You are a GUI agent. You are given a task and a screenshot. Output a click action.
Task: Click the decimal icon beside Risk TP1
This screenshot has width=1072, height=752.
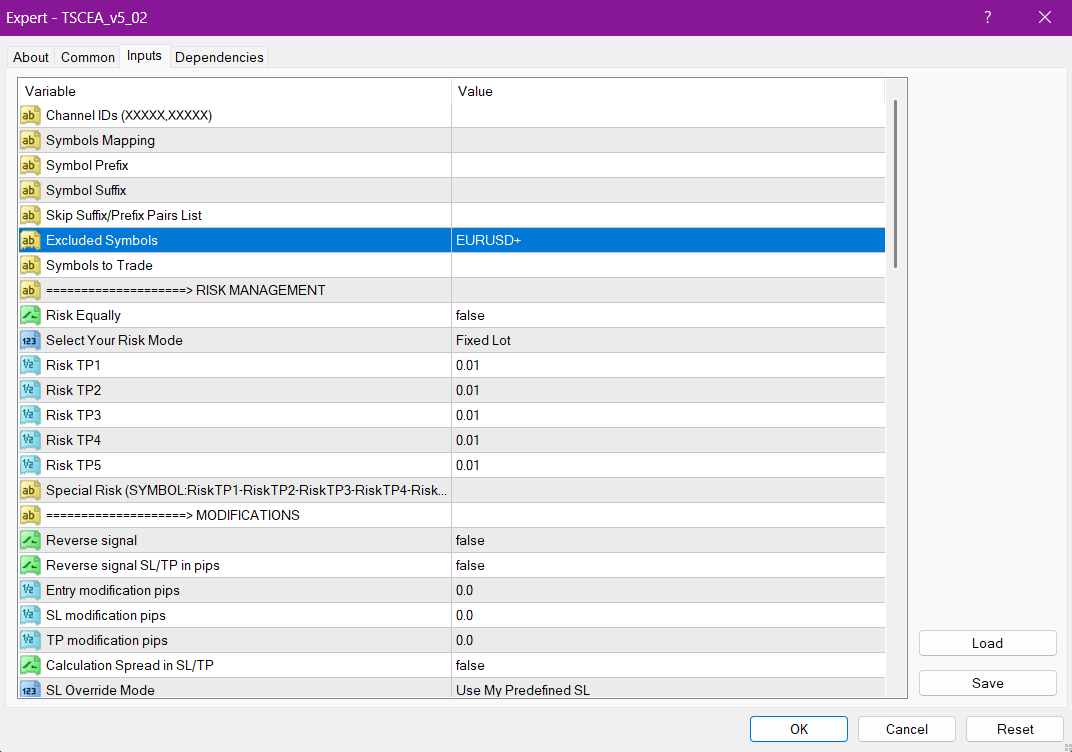[x=30, y=366]
